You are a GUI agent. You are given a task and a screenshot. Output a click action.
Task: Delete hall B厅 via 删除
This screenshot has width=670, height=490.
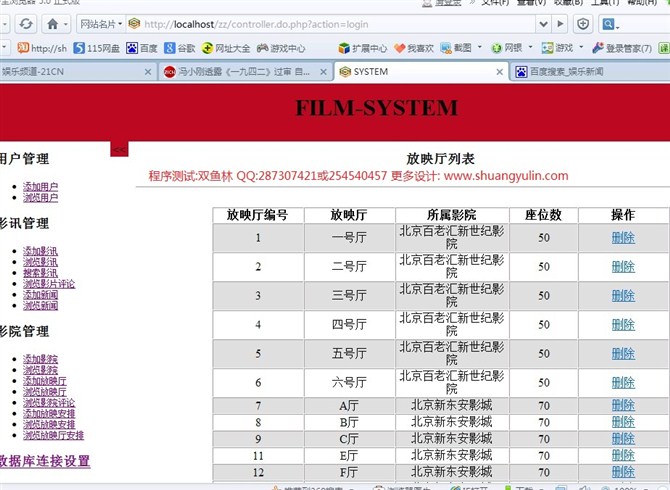click(x=623, y=422)
